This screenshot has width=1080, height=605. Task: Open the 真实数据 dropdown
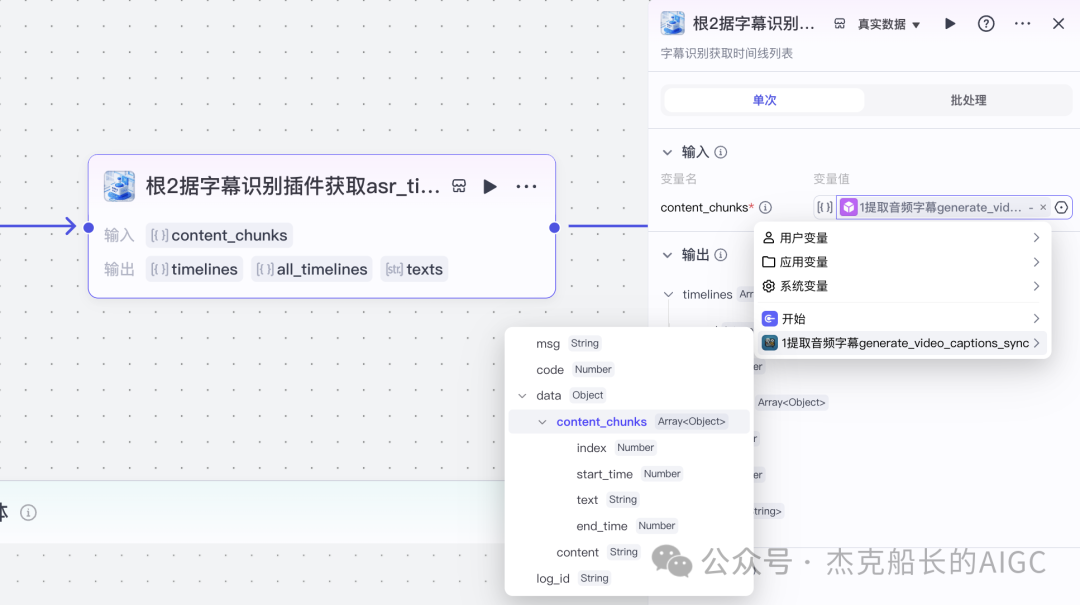[889, 24]
